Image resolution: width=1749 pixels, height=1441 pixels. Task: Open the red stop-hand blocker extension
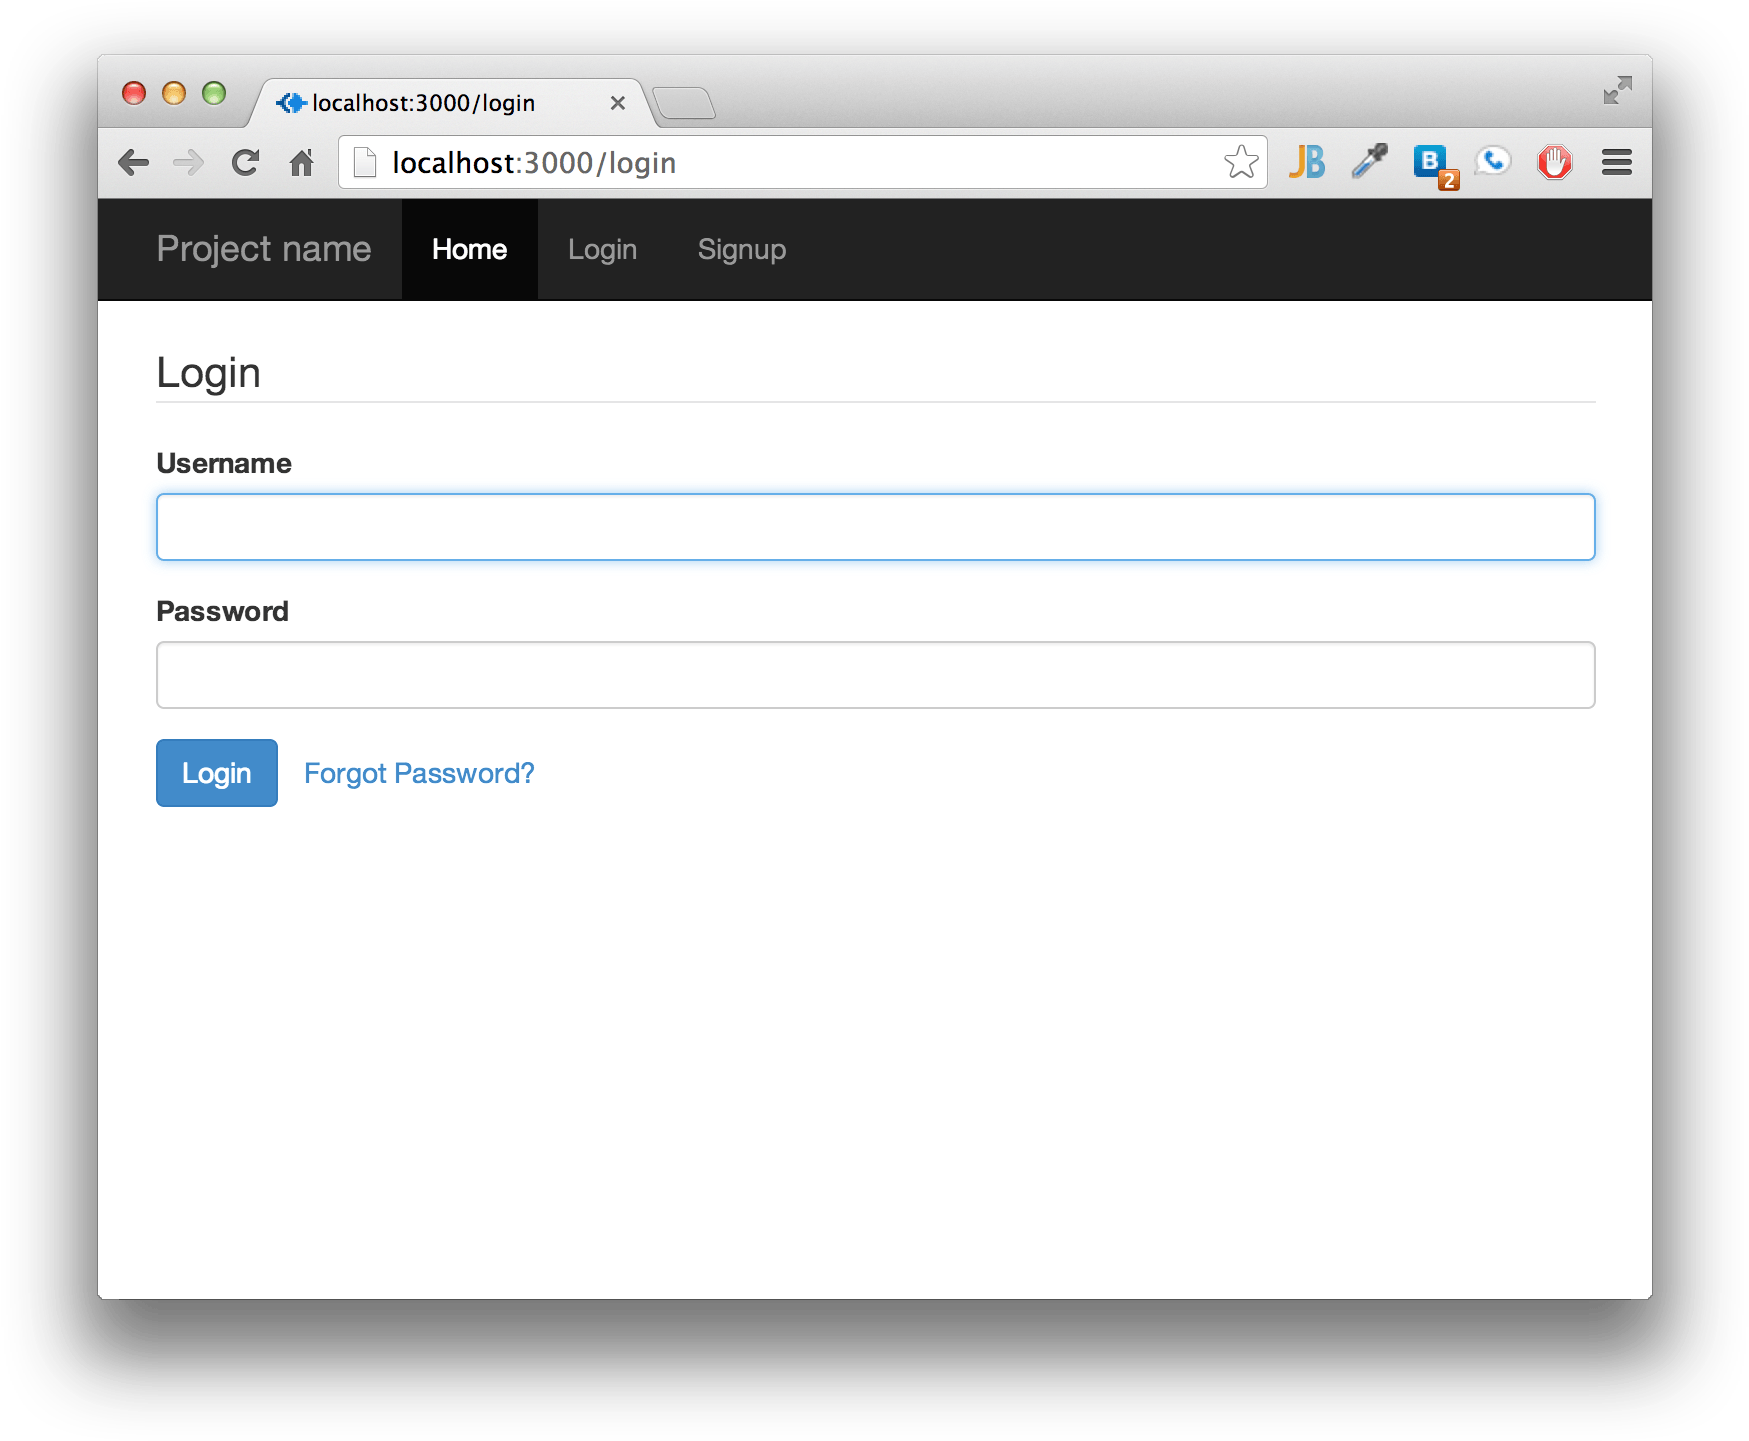(x=1554, y=162)
